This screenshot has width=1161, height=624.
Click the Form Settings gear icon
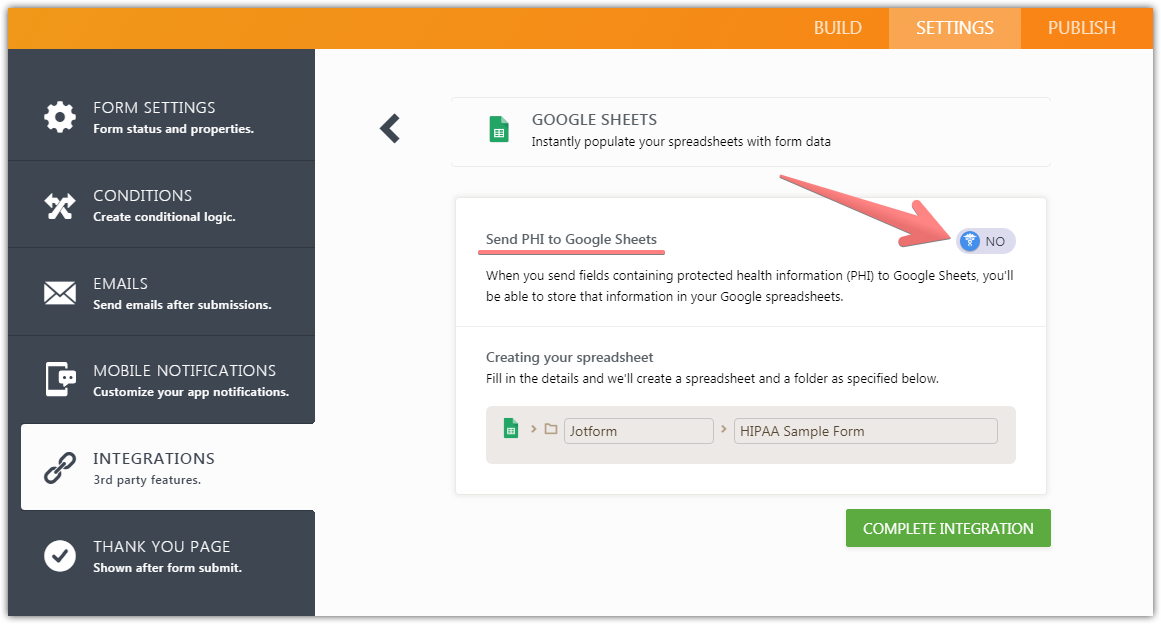[60, 117]
